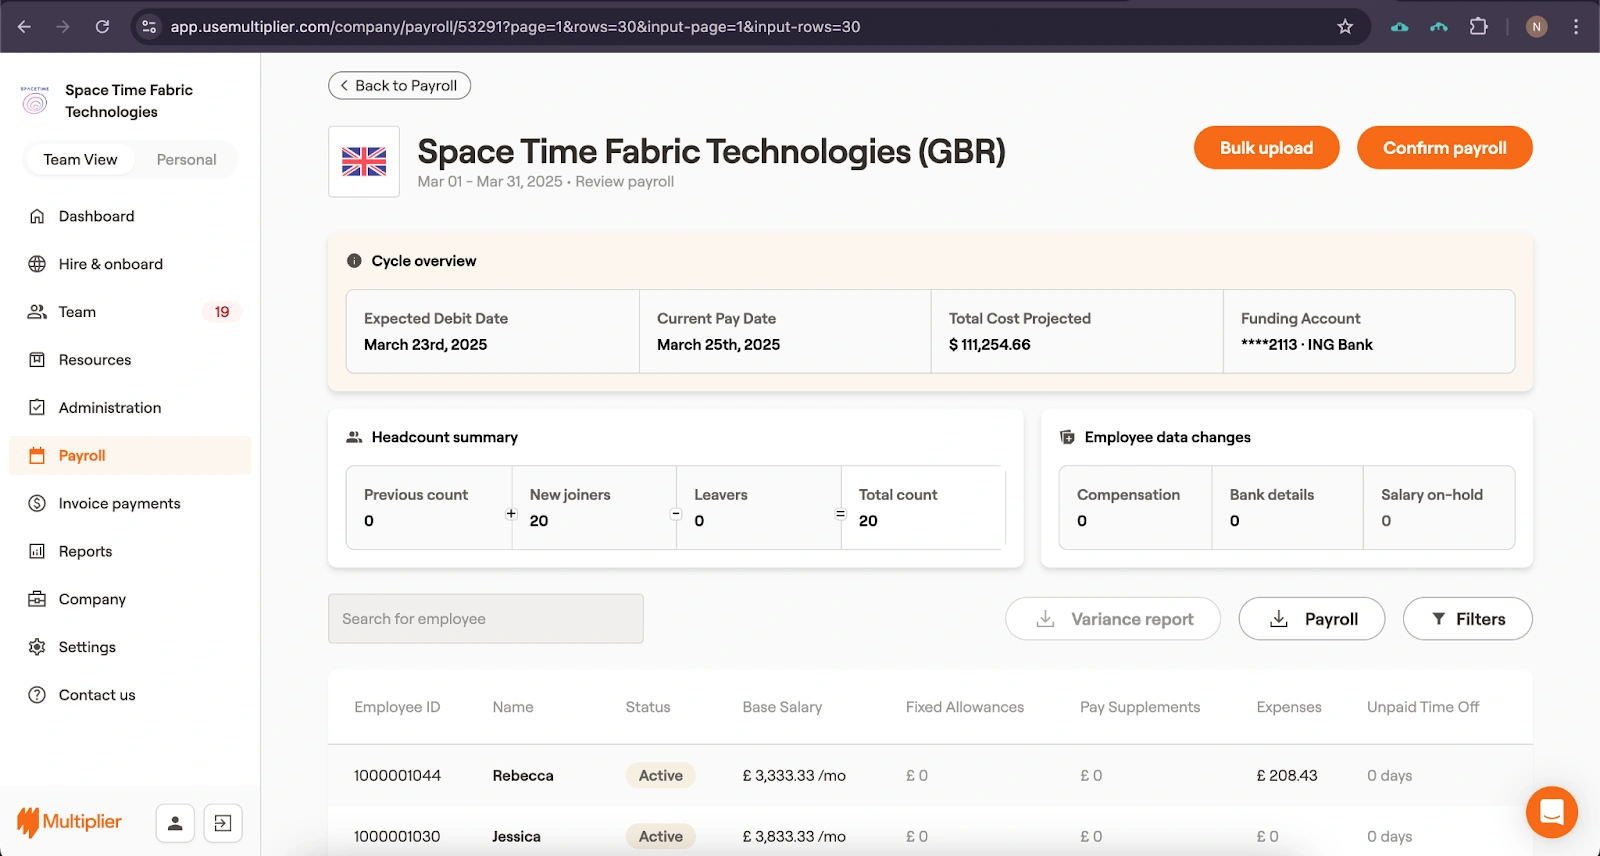This screenshot has width=1600, height=856.
Task: Select employee Jessica's name
Action: [516, 837]
